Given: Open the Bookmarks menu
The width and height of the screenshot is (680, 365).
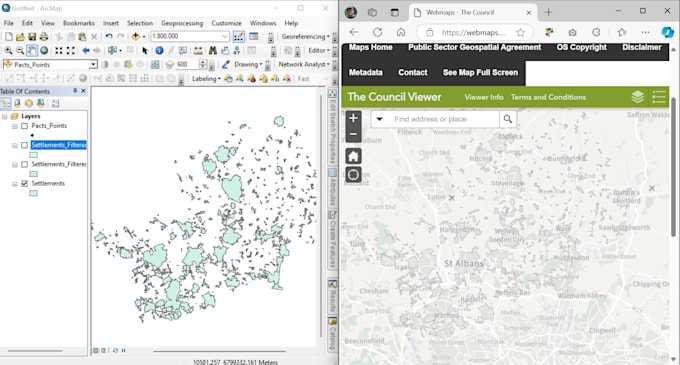Looking at the screenshot, I should coord(78,23).
